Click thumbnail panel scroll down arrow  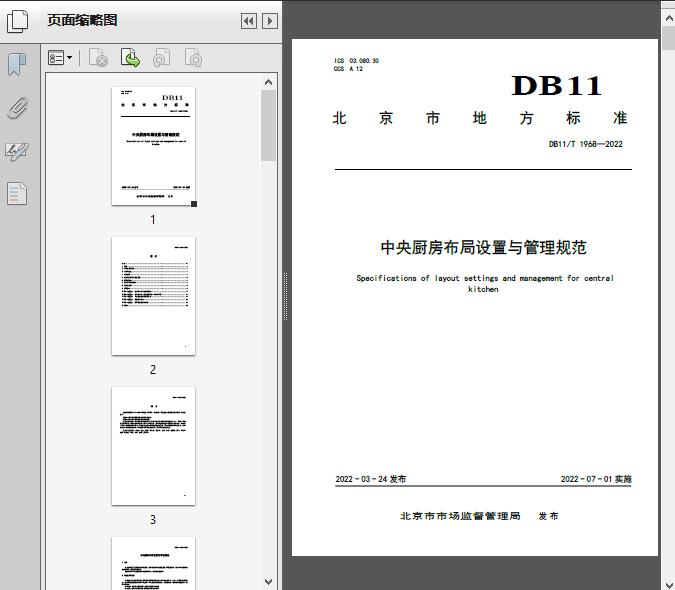[x=269, y=581]
